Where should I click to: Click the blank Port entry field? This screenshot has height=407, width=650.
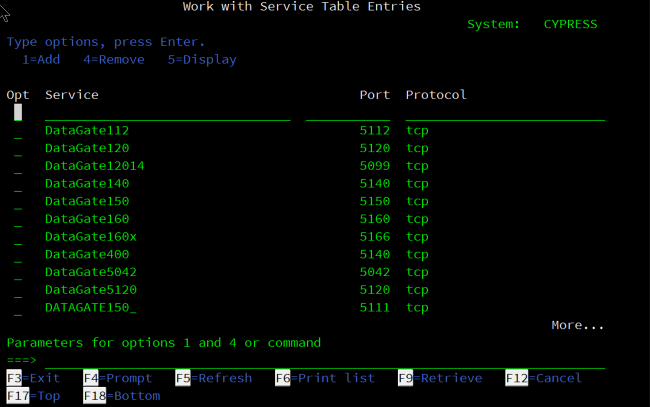point(347,113)
